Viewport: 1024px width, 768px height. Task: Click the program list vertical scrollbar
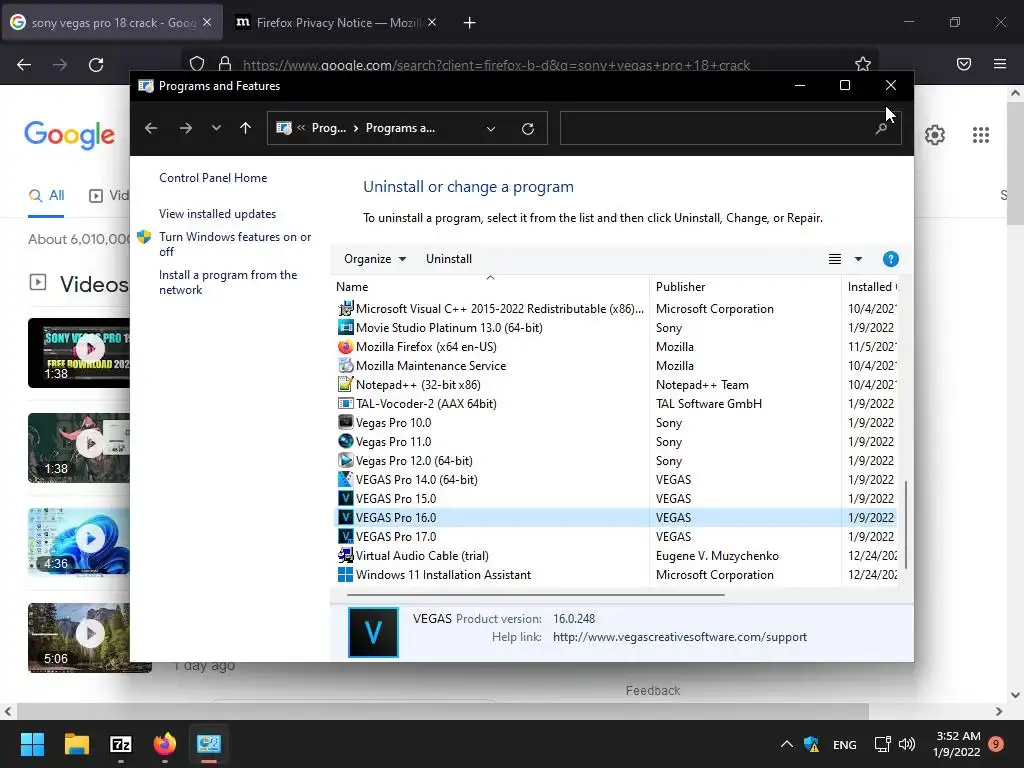point(906,524)
